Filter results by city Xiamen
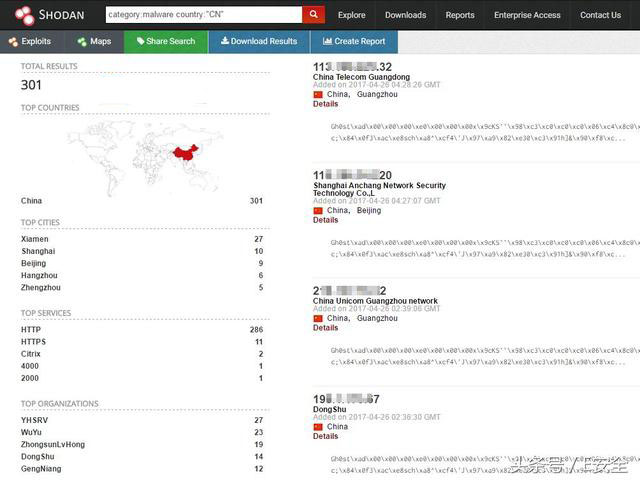The height and width of the screenshot is (481, 640). coord(142,239)
